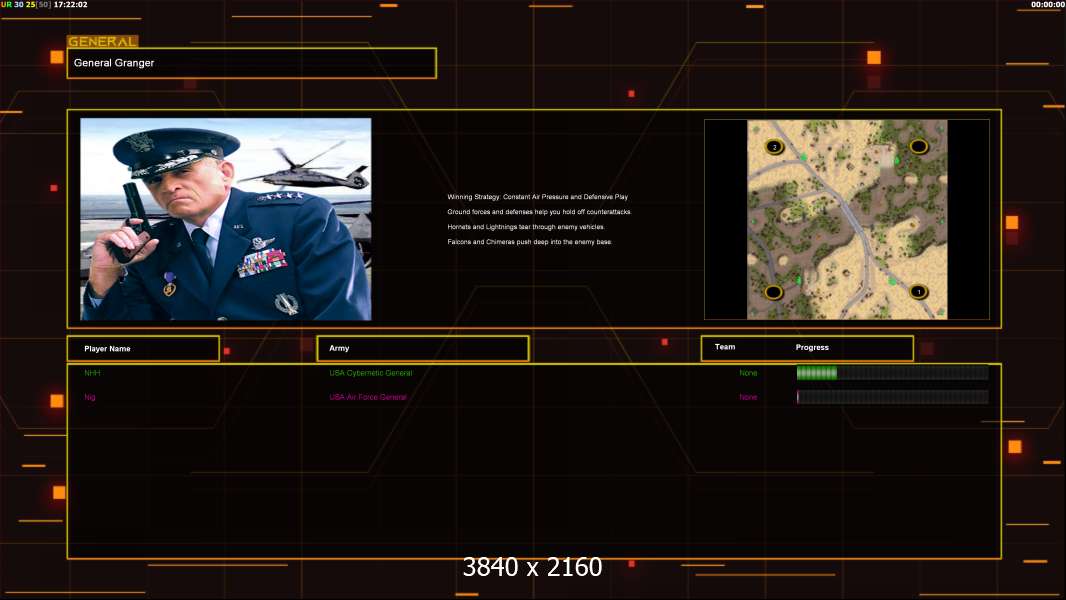Click the USA Cybernetic General army entry
This screenshot has width=1066, height=600.
[371, 373]
